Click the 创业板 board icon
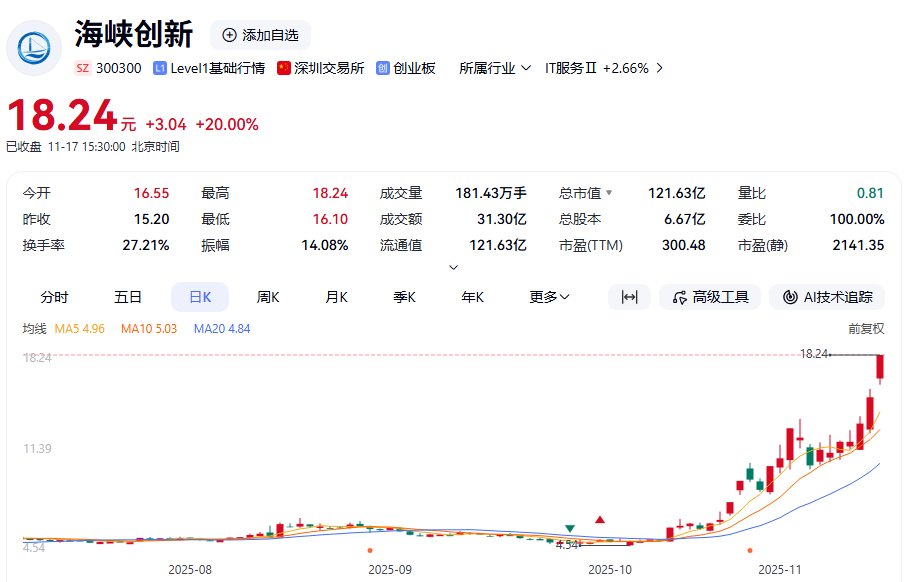910x582 pixels. tap(383, 68)
